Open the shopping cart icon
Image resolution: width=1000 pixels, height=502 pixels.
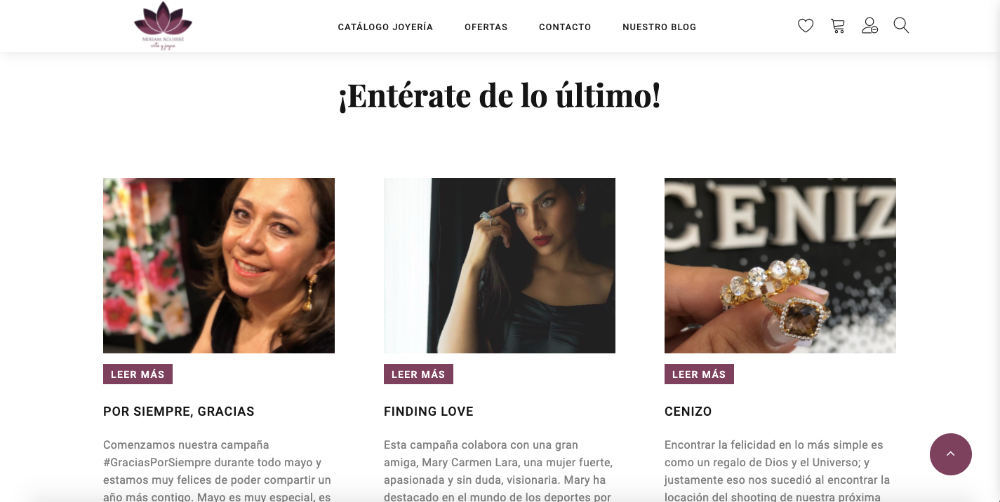837,26
